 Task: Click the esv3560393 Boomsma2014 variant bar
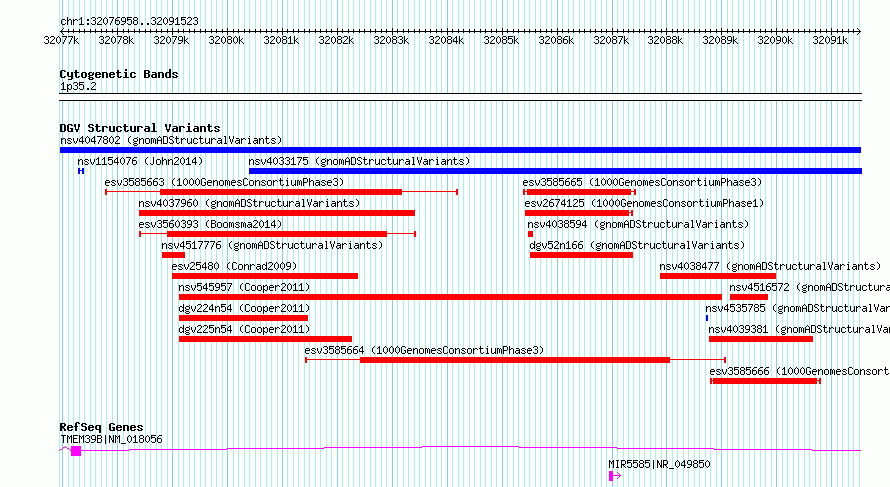278,234
